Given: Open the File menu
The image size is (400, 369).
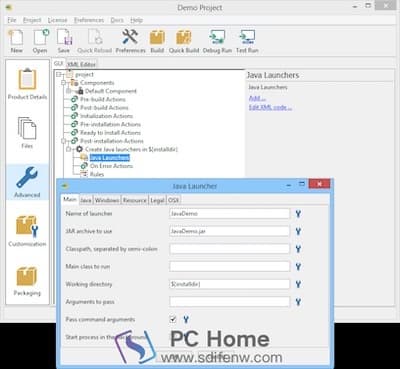Looking at the screenshot, I should 12,20.
